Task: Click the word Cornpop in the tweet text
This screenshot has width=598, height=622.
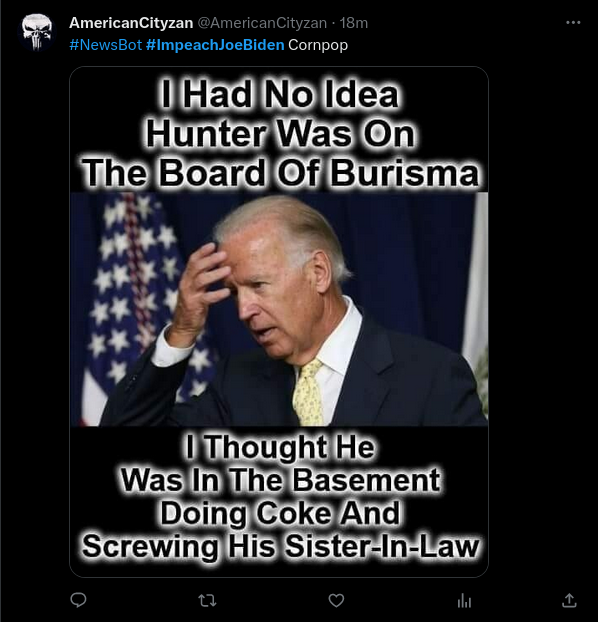Action: pyautogui.click(x=318, y=45)
